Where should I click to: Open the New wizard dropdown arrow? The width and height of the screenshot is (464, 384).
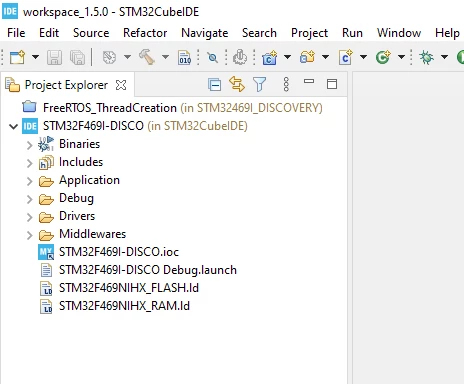point(35,57)
